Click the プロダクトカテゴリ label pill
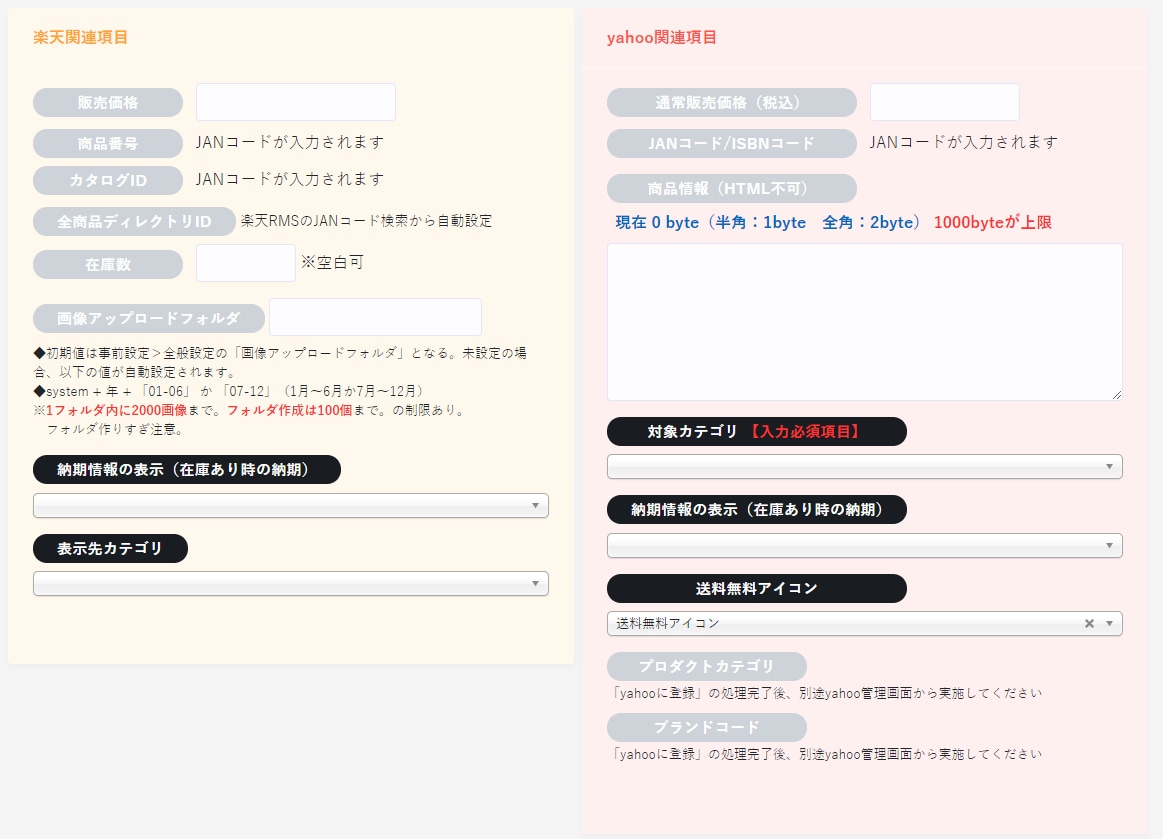 (706, 666)
